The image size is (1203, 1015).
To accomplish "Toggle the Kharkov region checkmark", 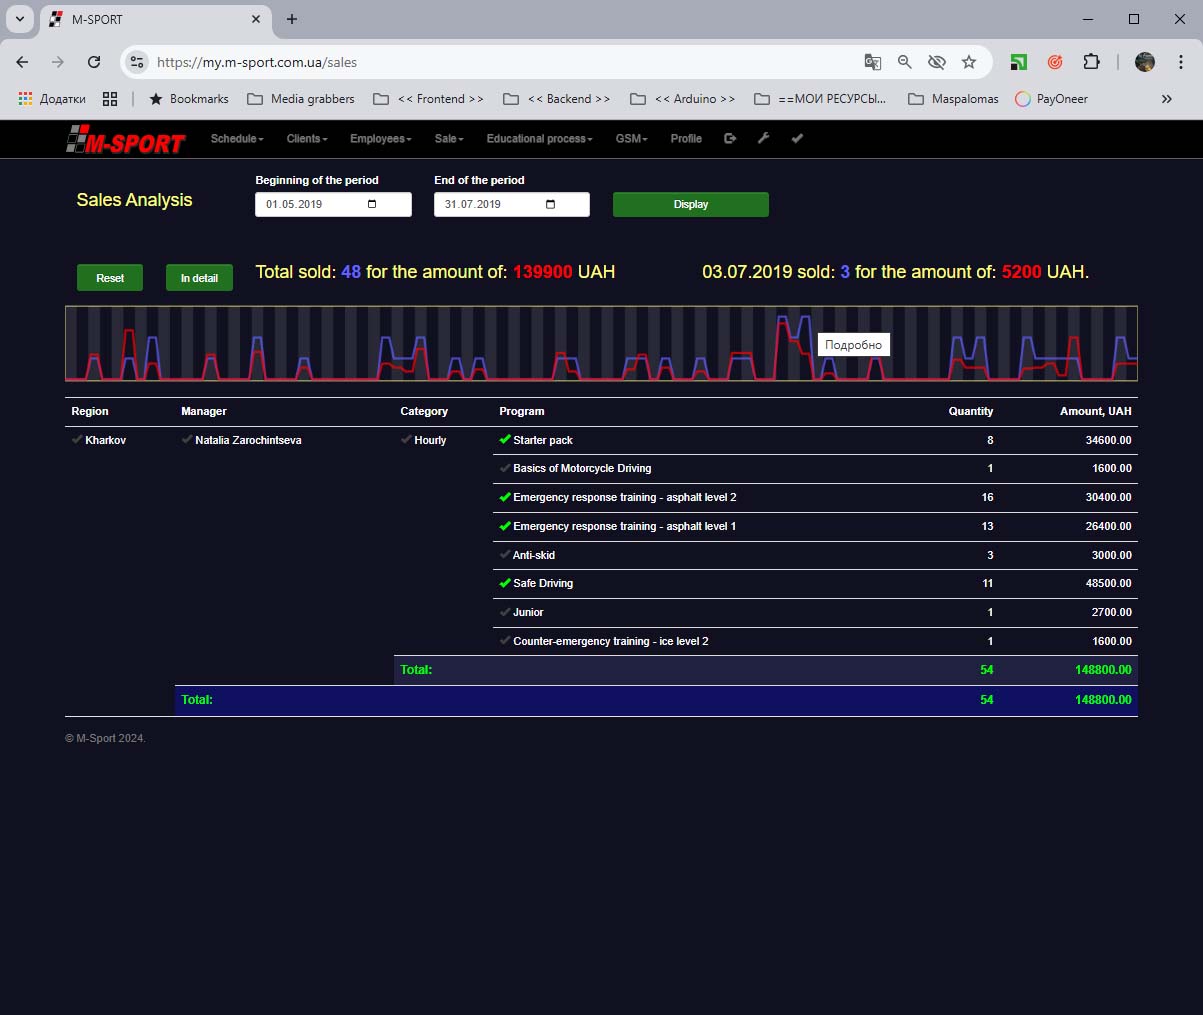I will 77,440.
